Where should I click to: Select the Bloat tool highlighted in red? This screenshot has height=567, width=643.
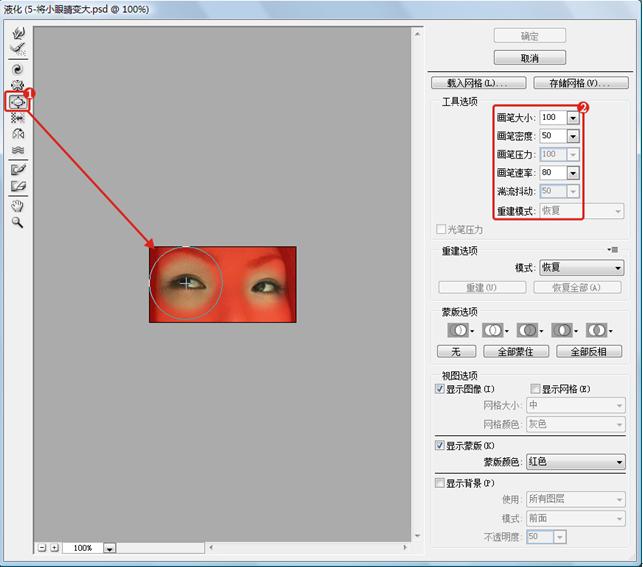(17, 101)
